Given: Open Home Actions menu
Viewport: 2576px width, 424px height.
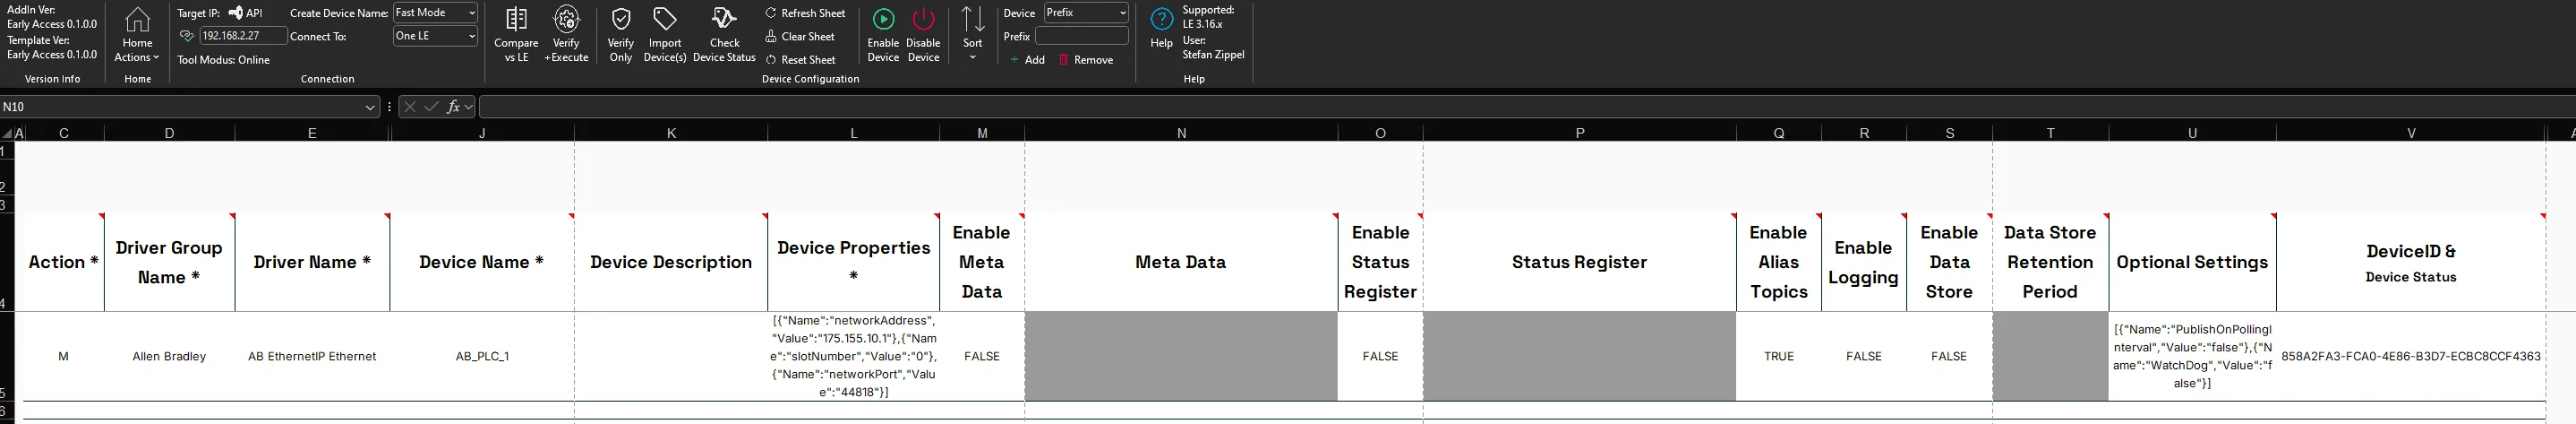Looking at the screenshot, I should (x=137, y=35).
